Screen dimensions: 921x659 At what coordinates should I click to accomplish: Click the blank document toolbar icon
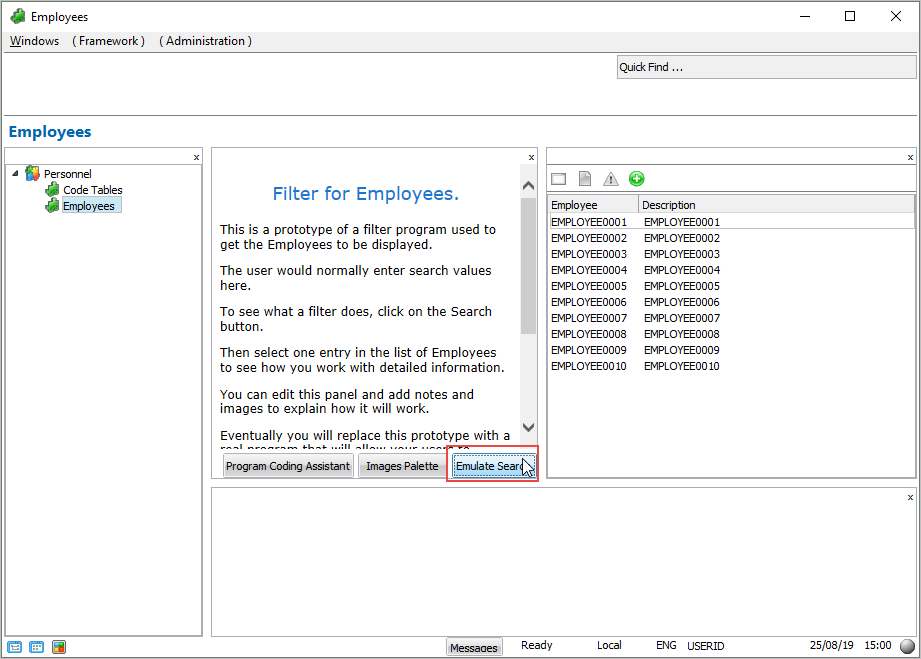[x=585, y=179]
